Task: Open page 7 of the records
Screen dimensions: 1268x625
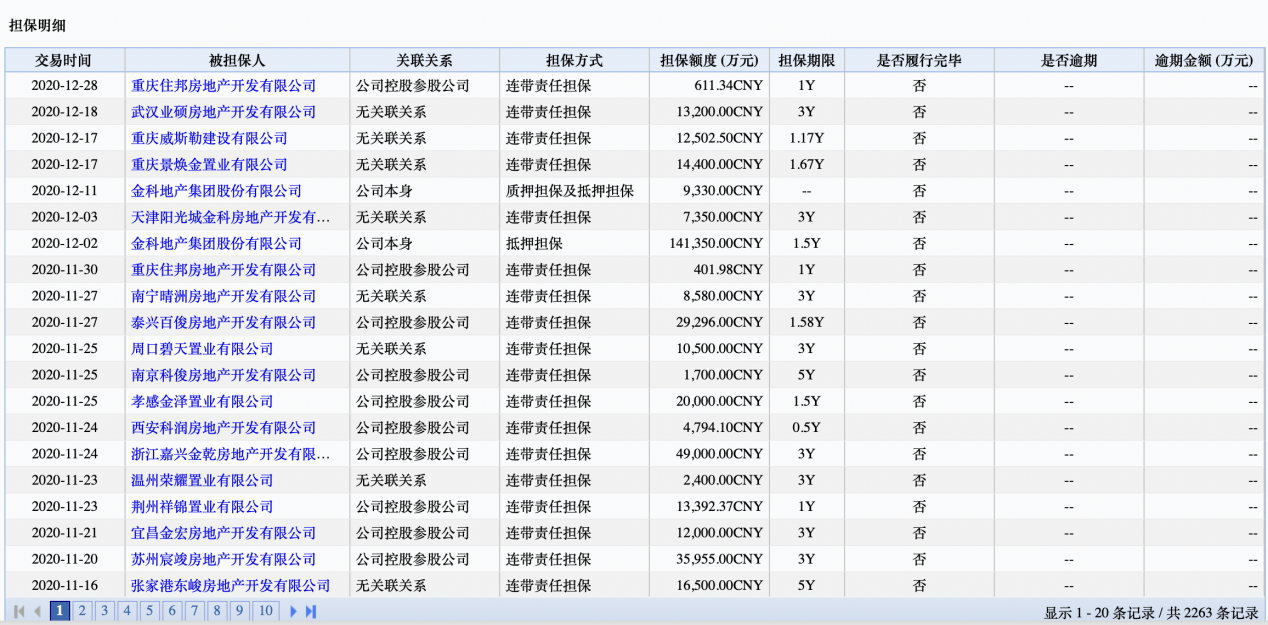Action: pos(194,611)
